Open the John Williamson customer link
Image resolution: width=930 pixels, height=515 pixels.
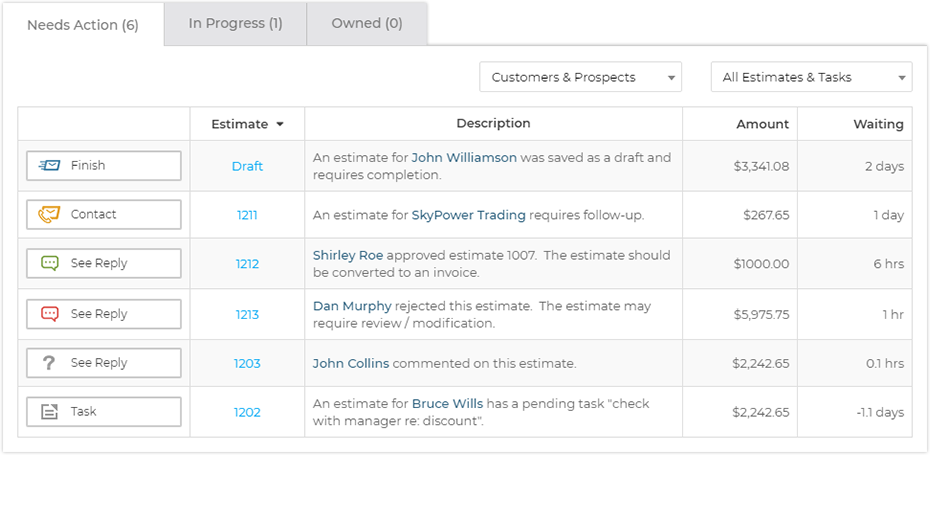pos(464,157)
